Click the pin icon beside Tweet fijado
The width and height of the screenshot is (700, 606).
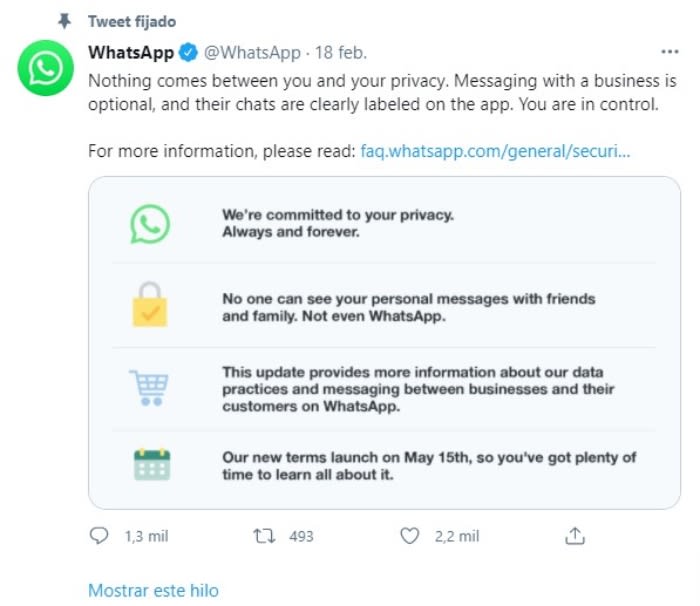click(65, 20)
